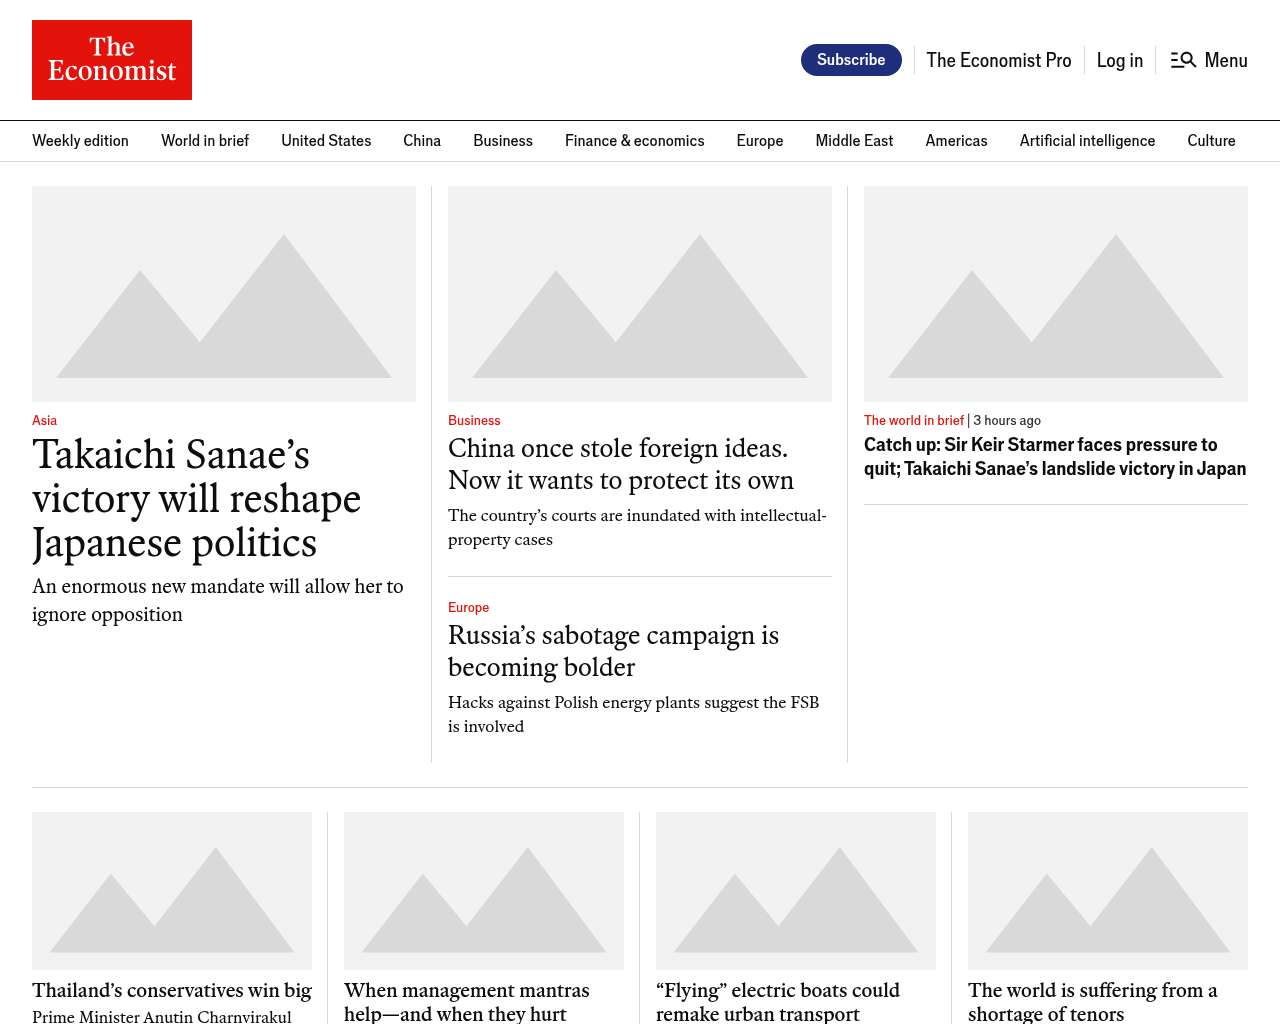Open the China section

pos(422,141)
